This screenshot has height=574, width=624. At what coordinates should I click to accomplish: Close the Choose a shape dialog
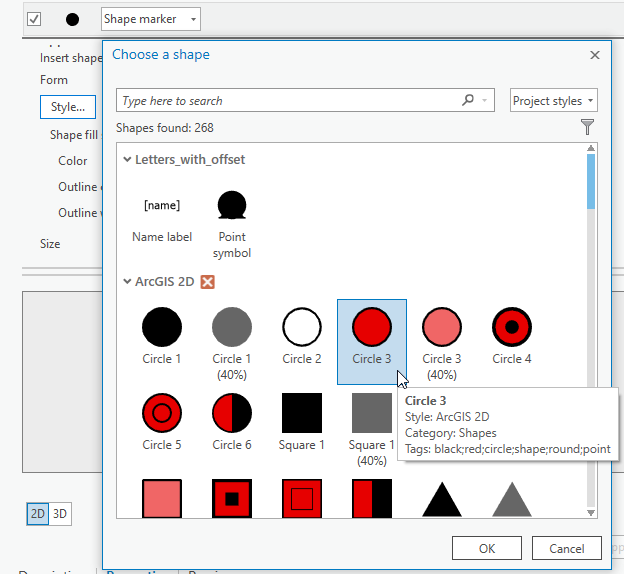tap(595, 55)
